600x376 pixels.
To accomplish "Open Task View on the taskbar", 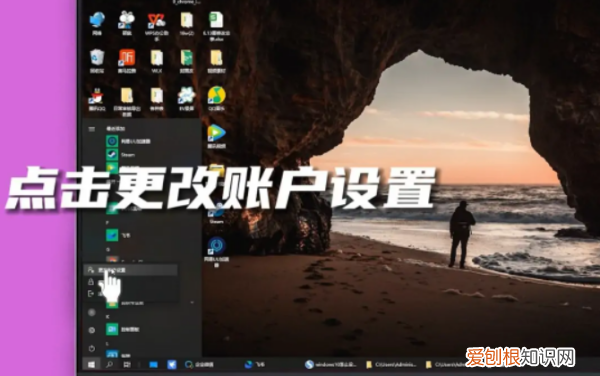I will click(x=127, y=365).
